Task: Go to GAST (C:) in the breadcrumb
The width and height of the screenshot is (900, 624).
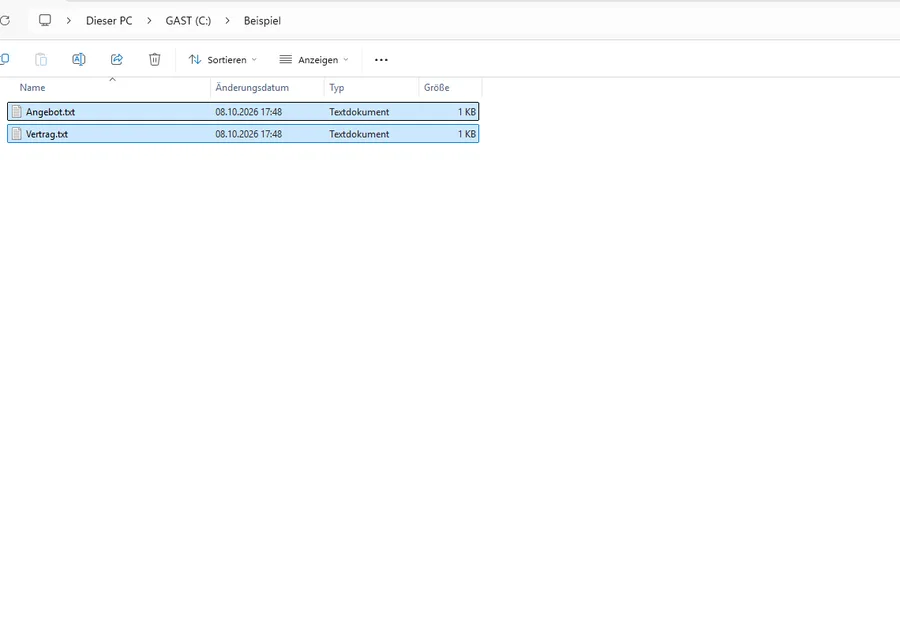Action: [188, 21]
